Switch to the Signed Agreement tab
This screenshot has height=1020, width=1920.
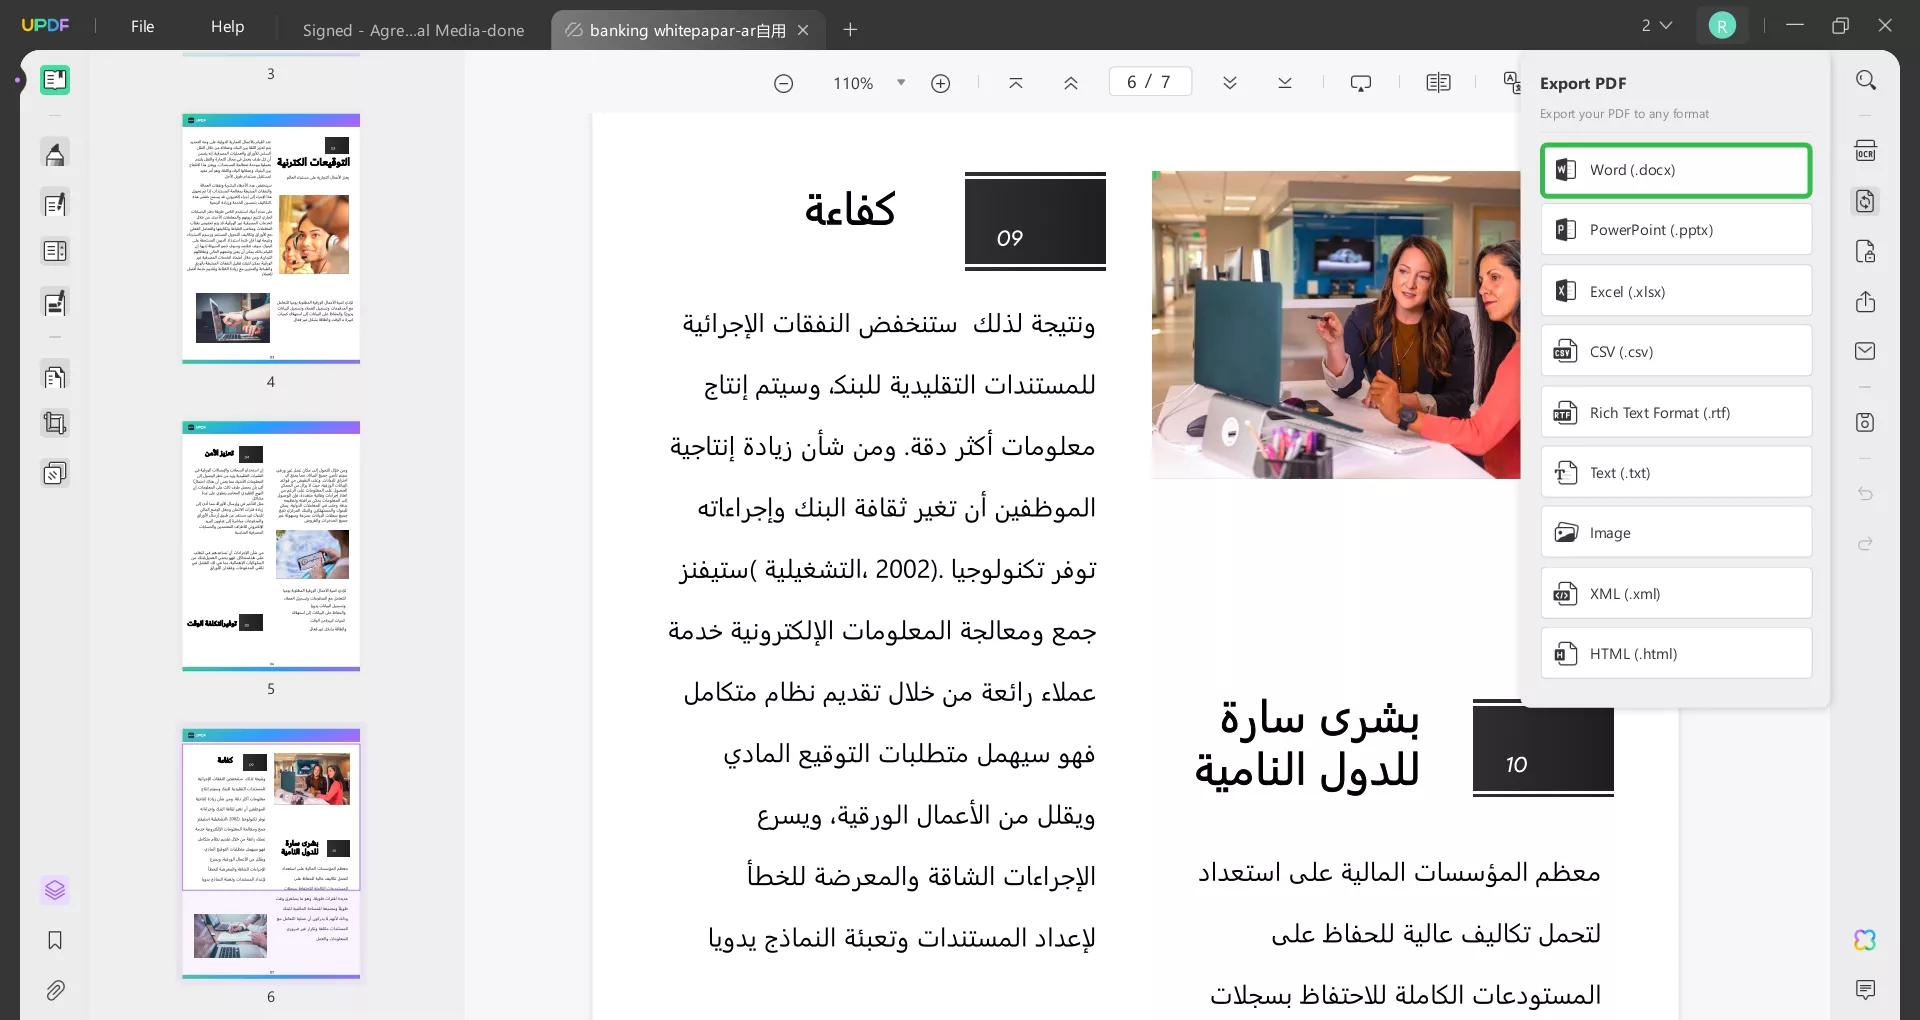tap(413, 30)
